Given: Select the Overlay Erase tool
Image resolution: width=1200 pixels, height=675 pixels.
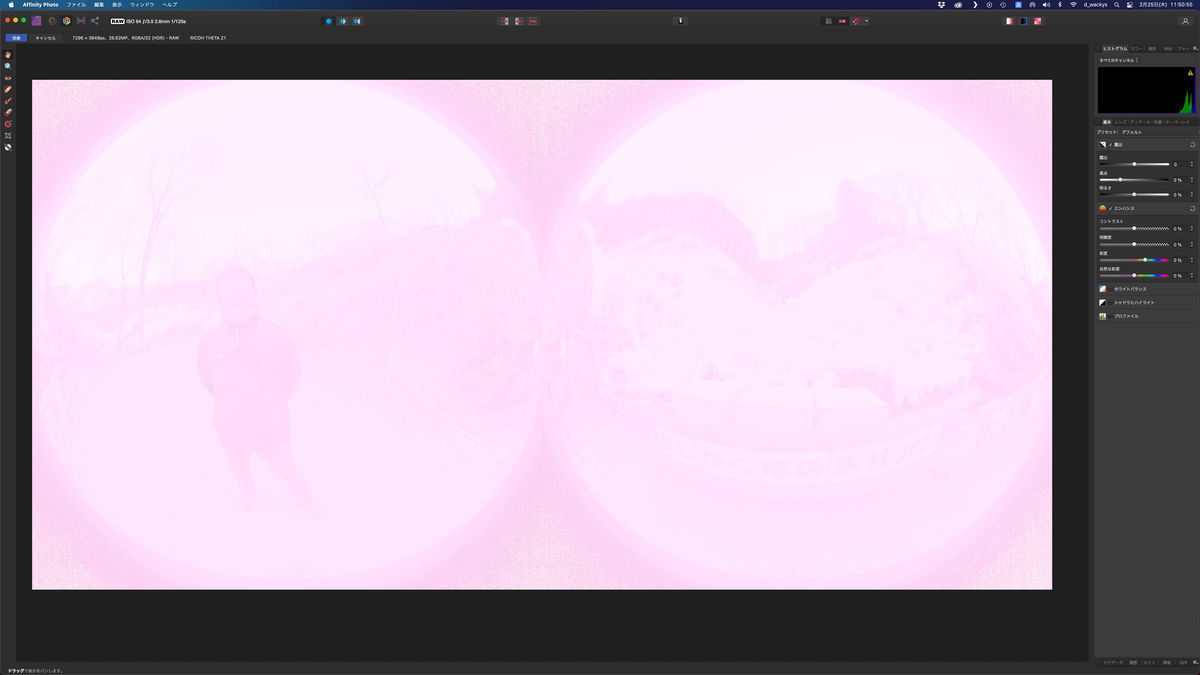Looking at the screenshot, I should coord(7,112).
